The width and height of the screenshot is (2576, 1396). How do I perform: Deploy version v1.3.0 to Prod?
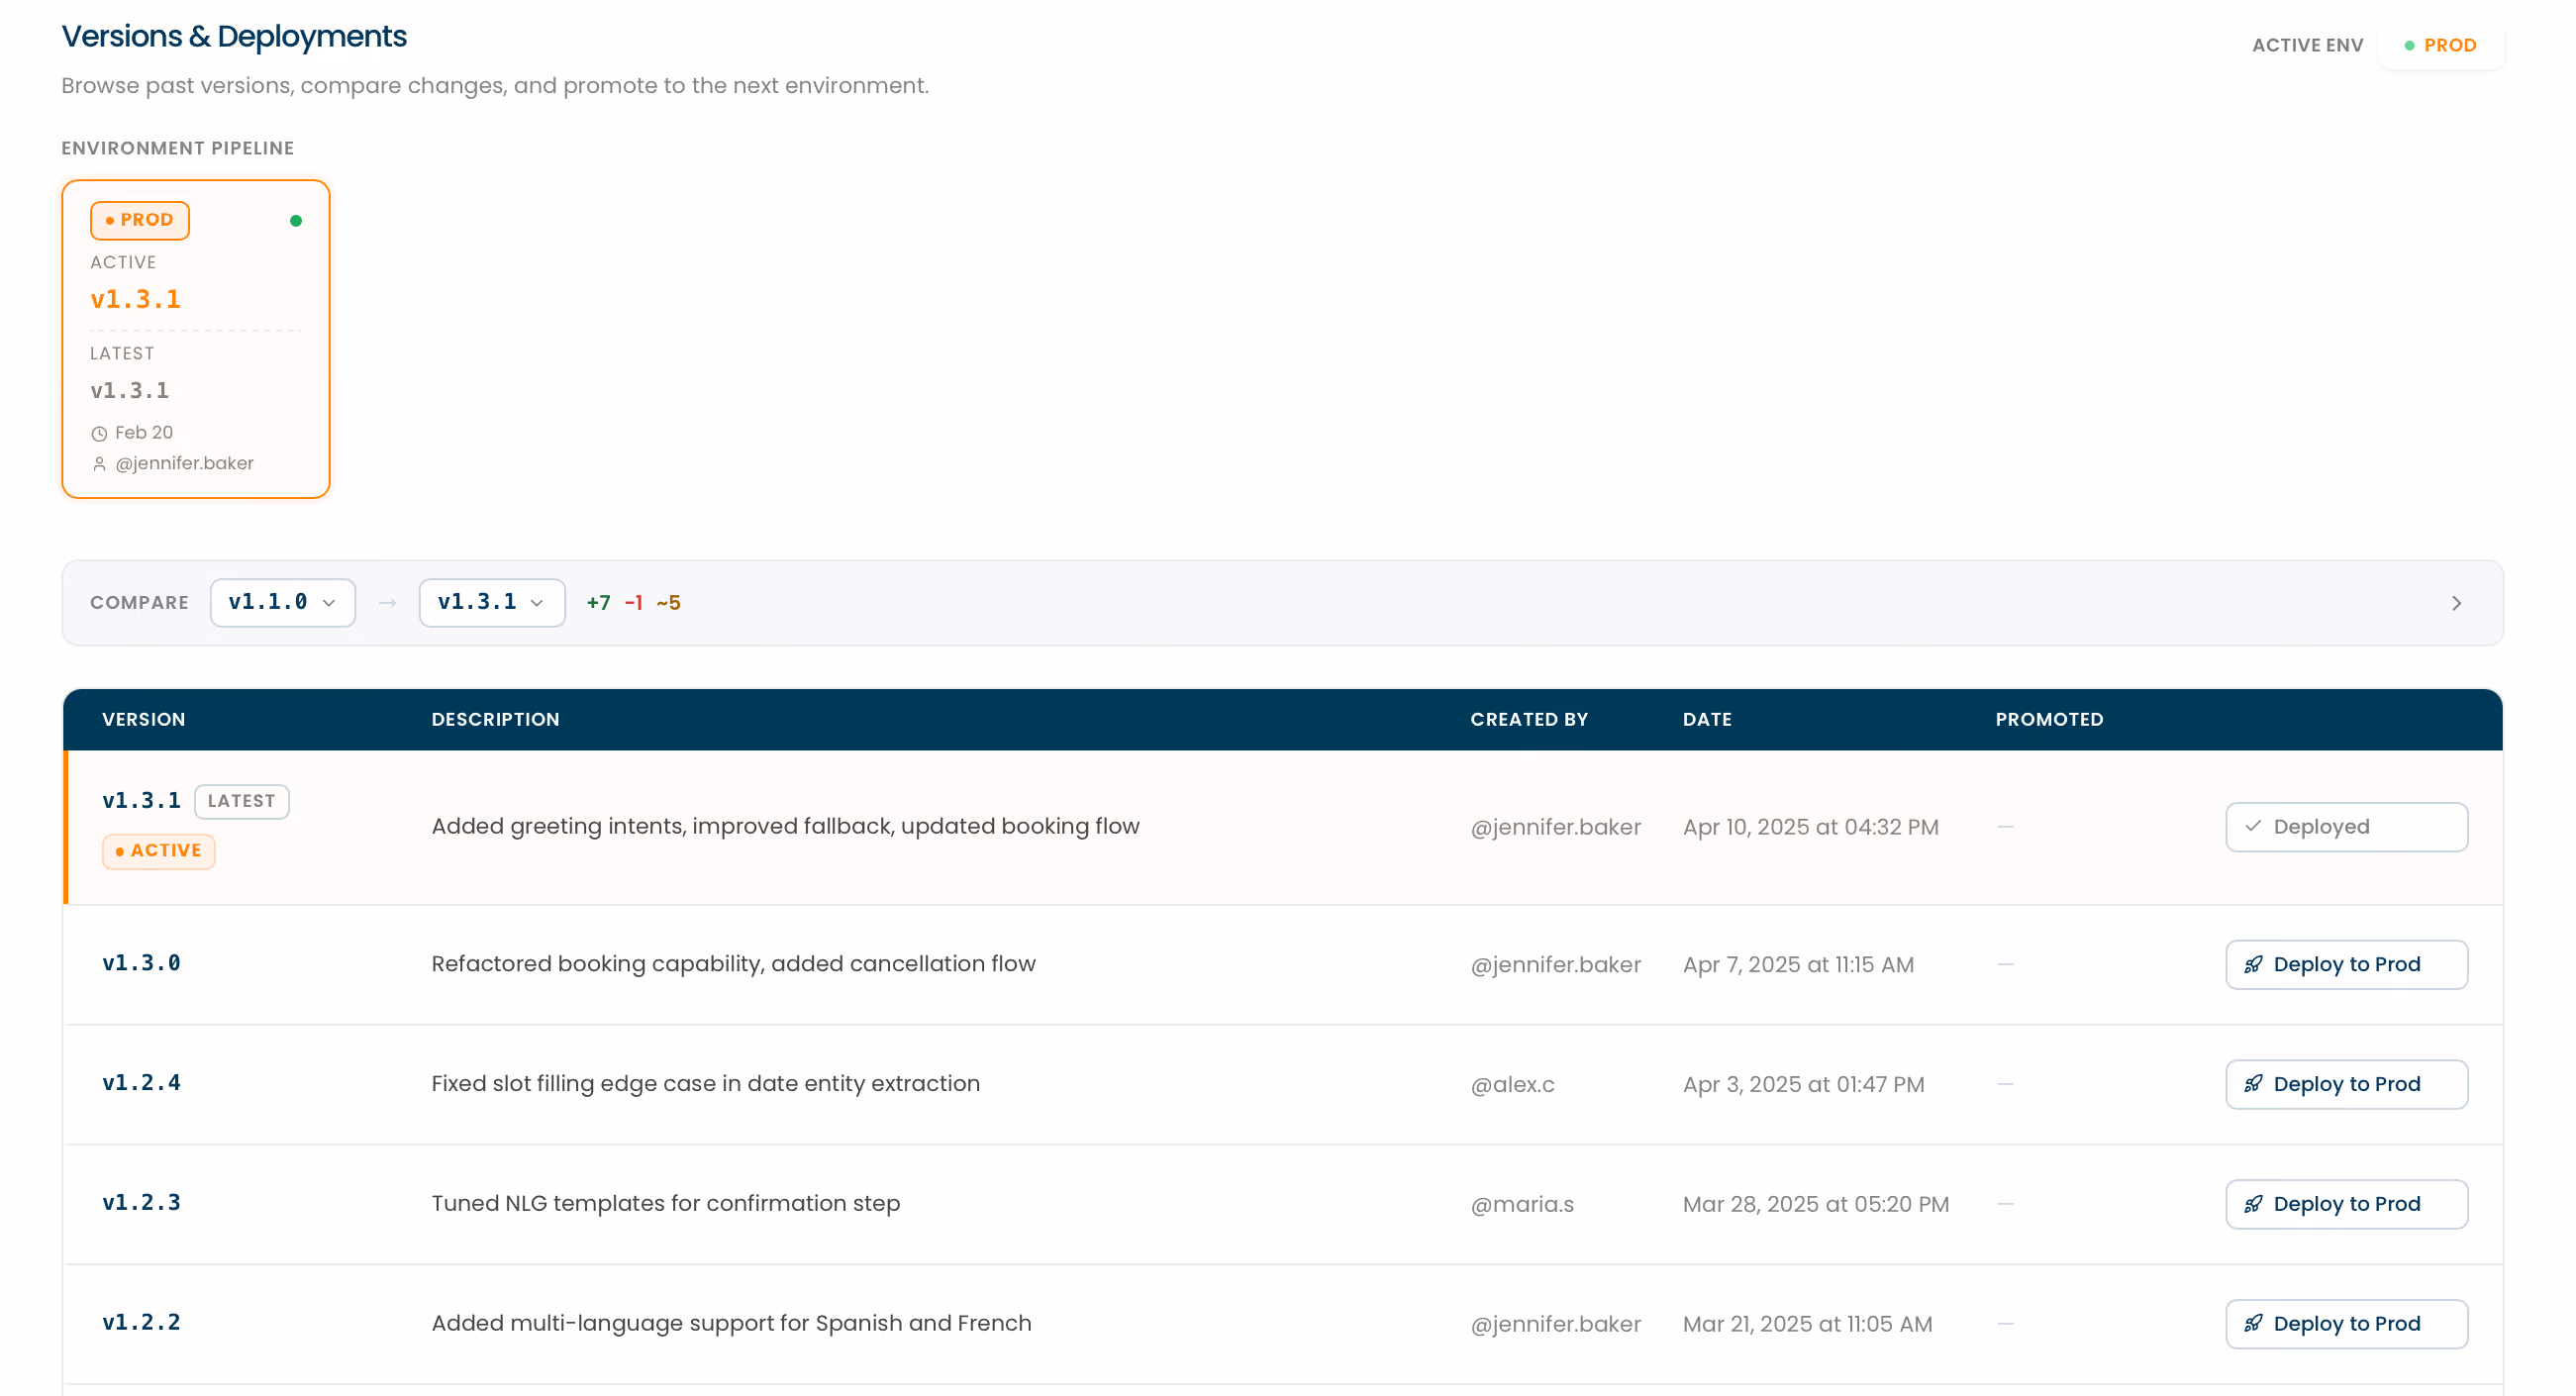(x=2346, y=964)
